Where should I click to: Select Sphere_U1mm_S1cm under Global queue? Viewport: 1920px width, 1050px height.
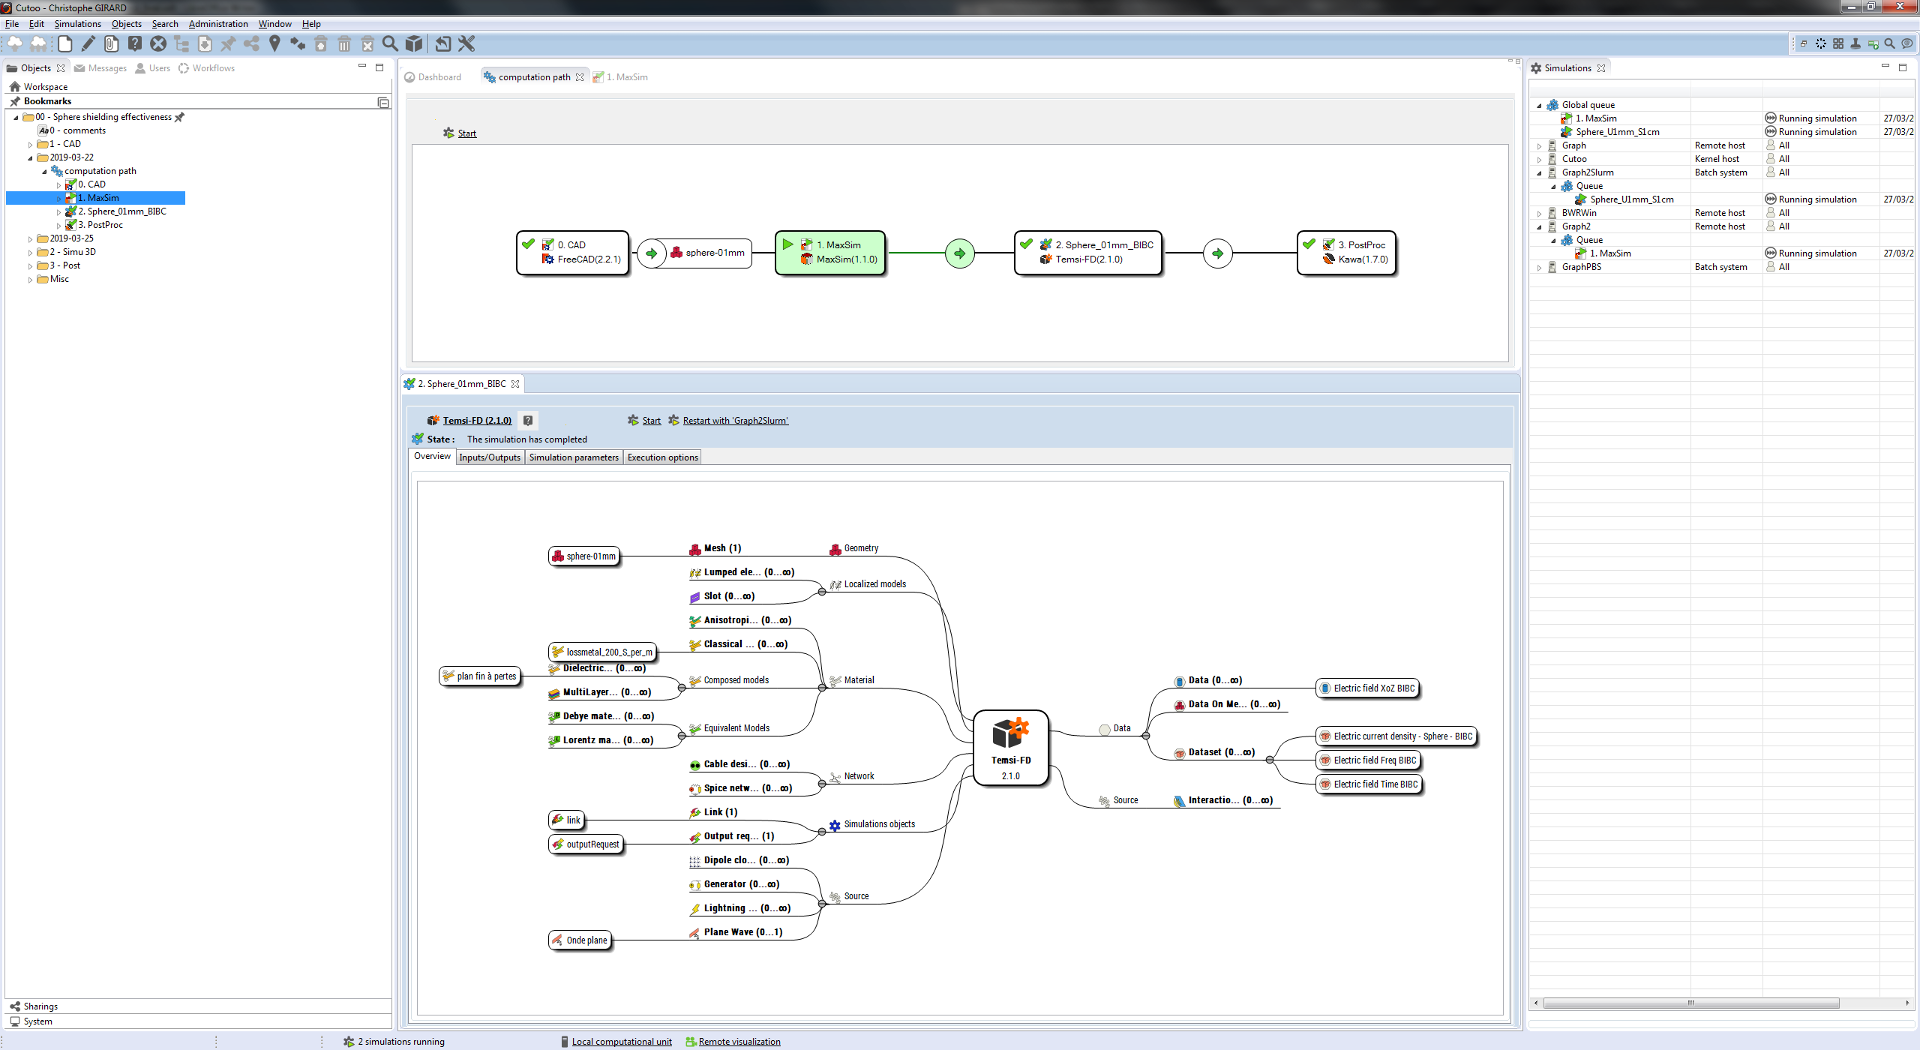pos(1617,132)
